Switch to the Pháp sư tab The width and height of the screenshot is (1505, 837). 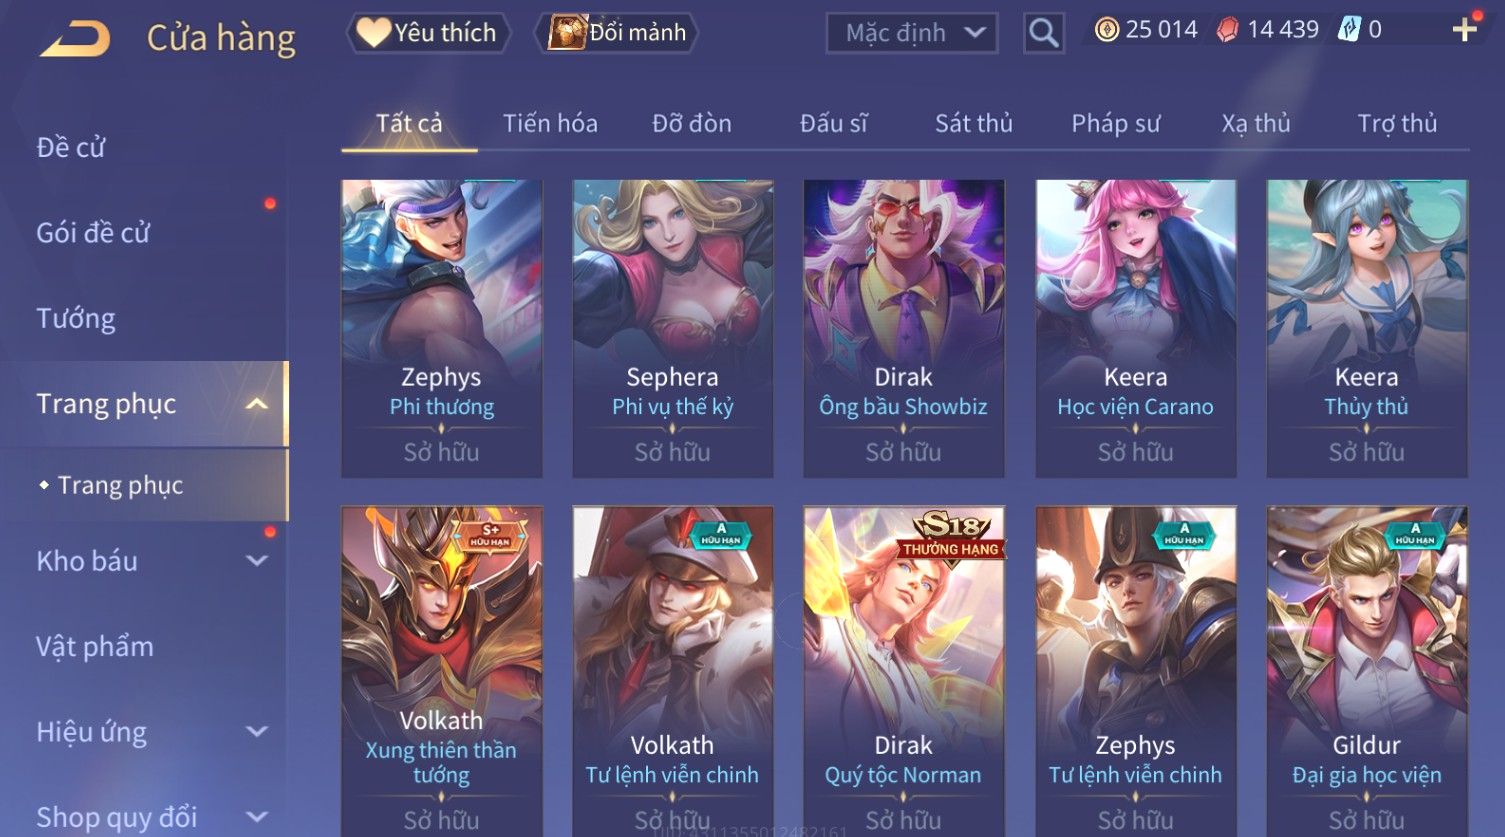[x=1116, y=123]
